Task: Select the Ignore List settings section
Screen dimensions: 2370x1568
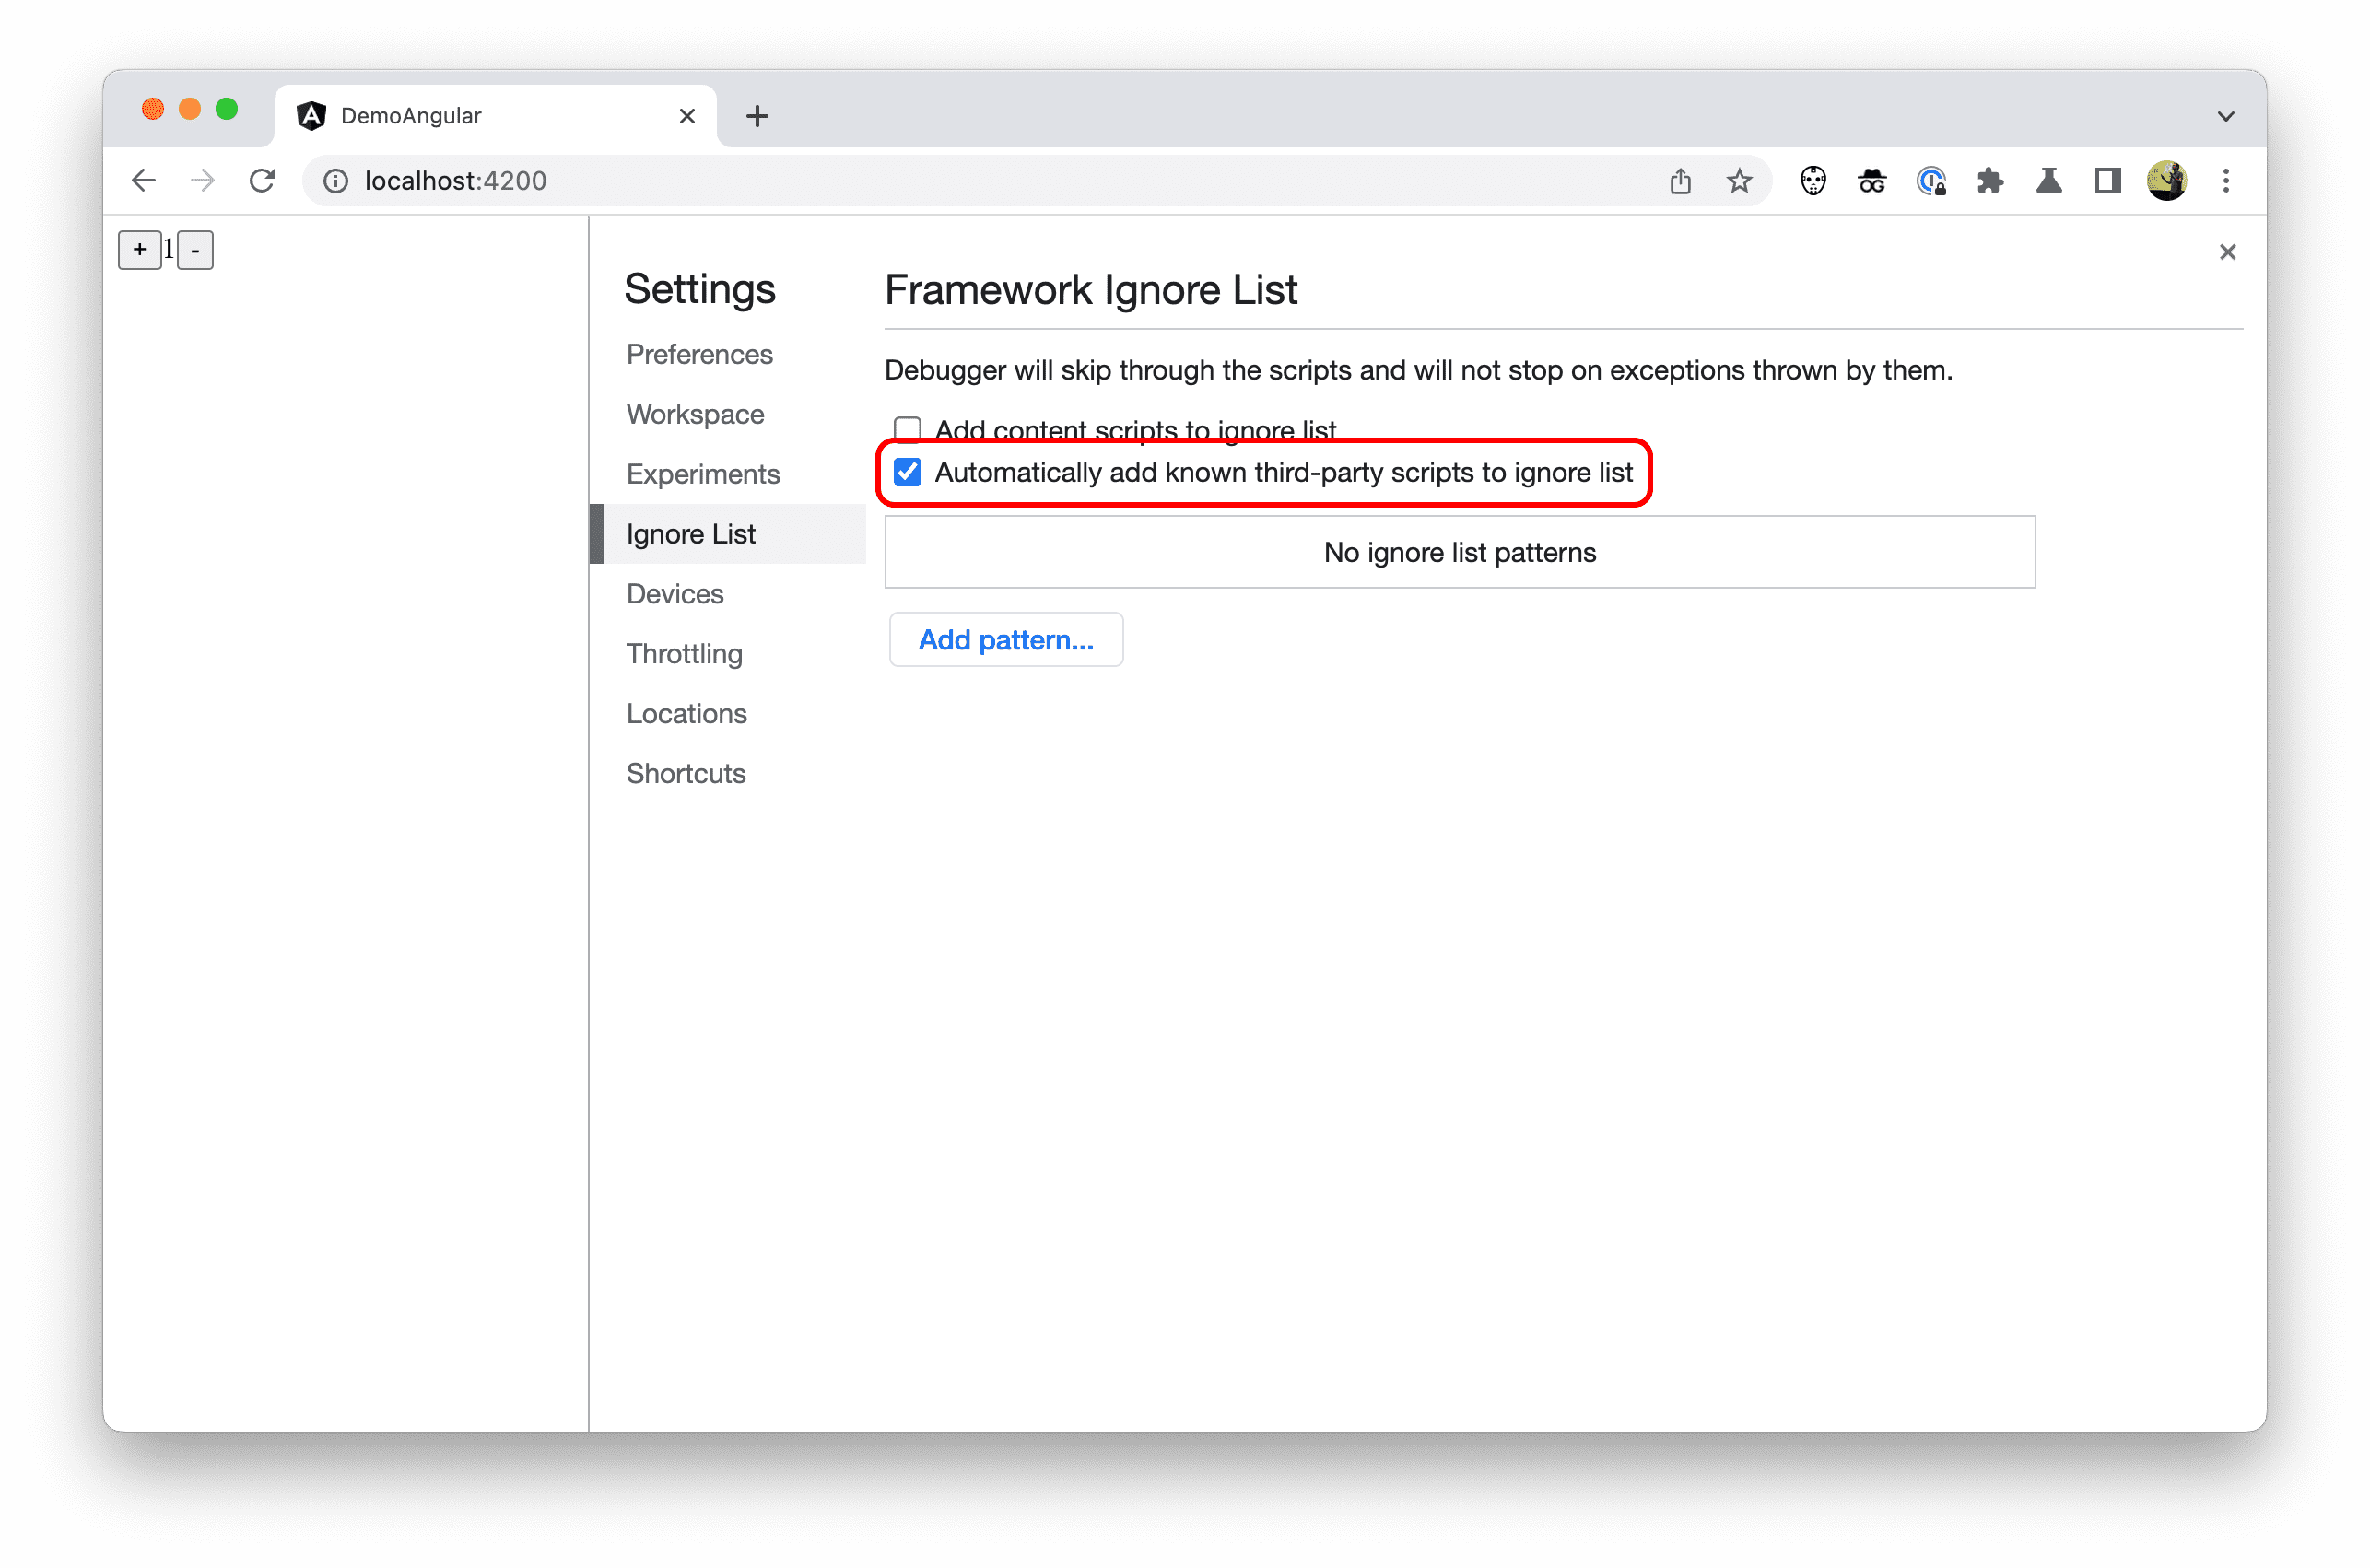Action: (691, 533)
